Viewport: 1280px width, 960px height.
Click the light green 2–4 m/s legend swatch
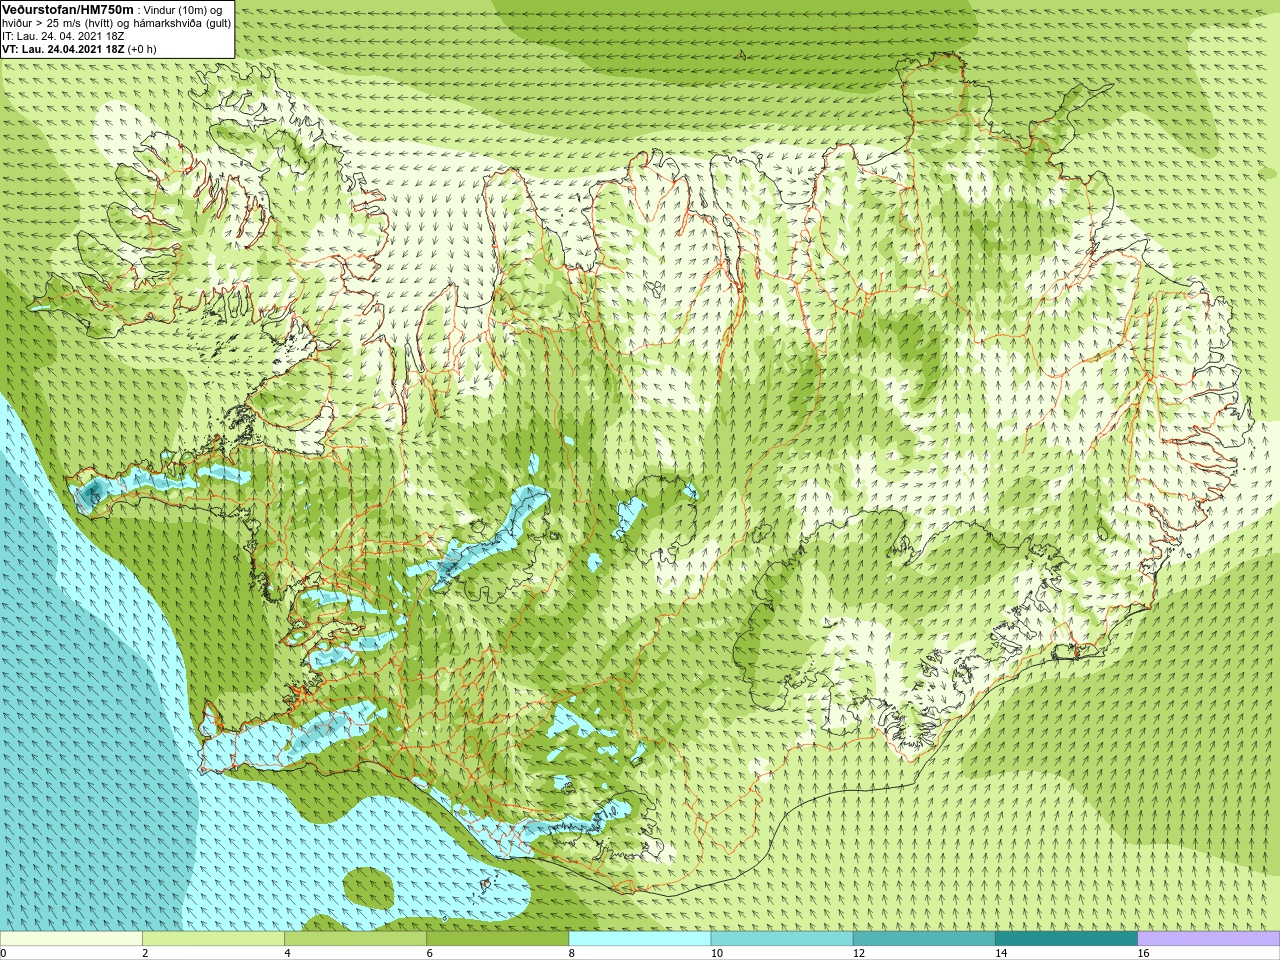pos(213,939)
